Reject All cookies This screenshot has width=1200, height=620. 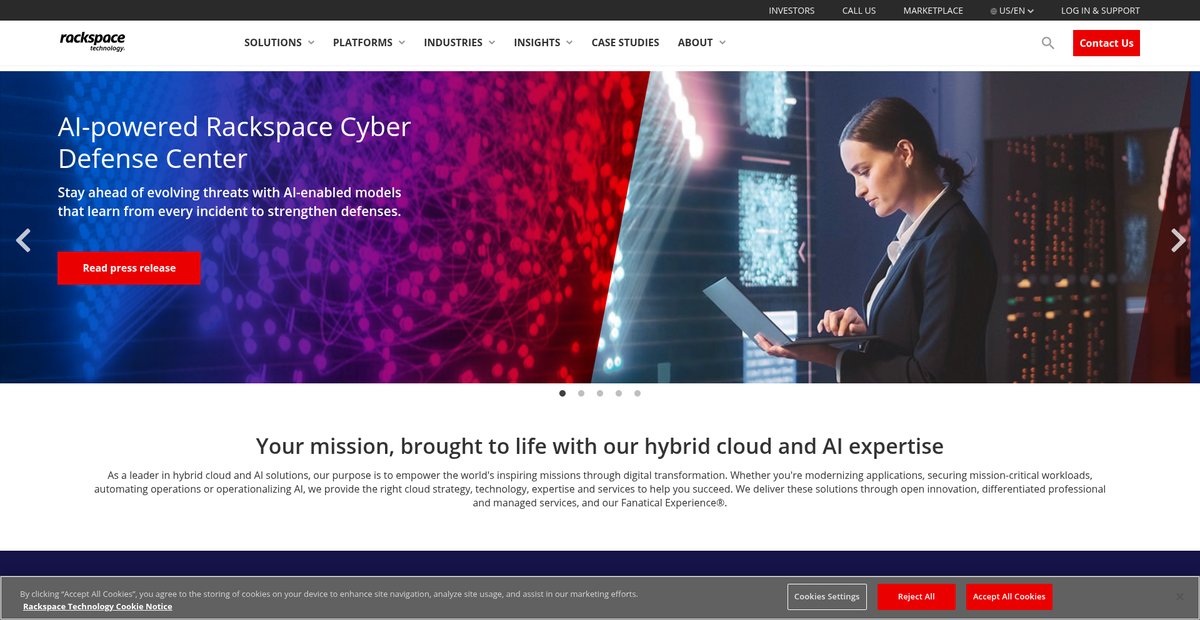tap(916, 597)
